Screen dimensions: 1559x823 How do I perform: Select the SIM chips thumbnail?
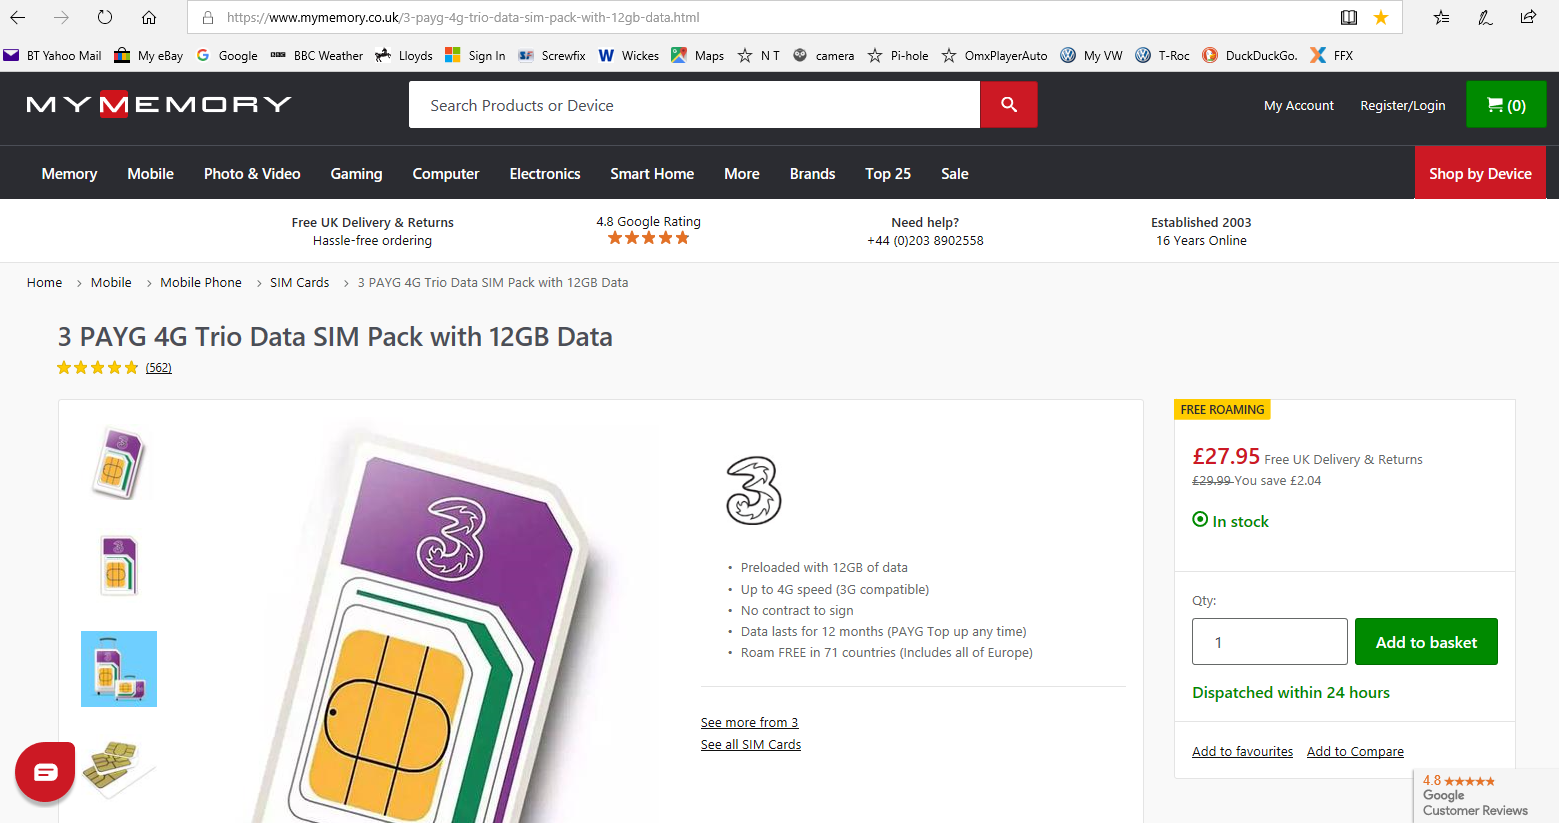pyautogui.click(x=119, y=769)
